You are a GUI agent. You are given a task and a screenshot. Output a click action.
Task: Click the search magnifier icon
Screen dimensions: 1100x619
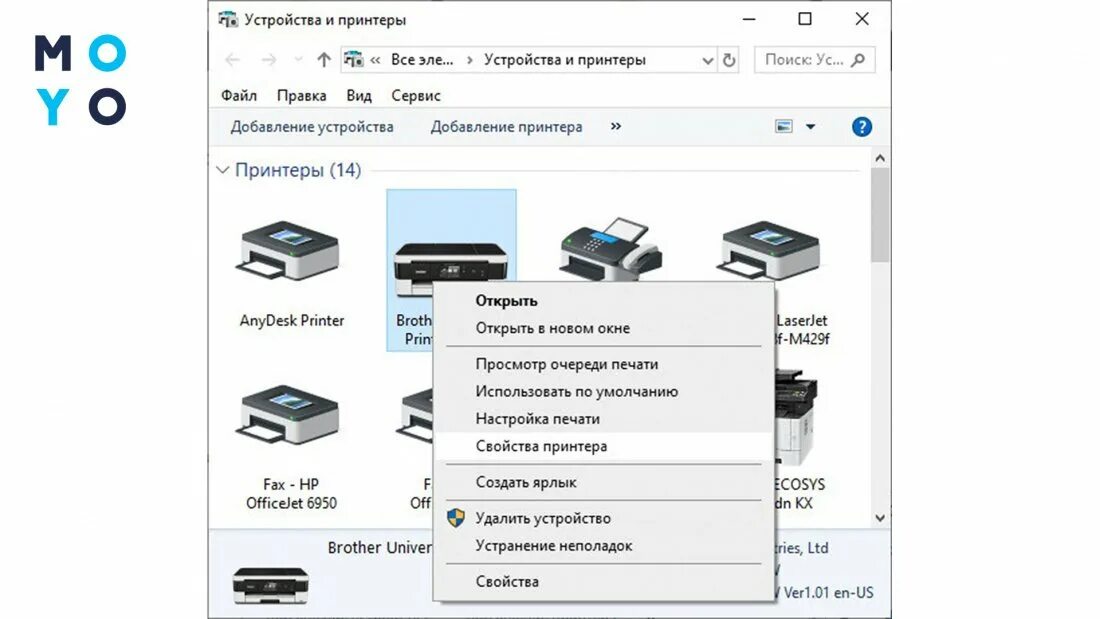[x=858, y=60]
